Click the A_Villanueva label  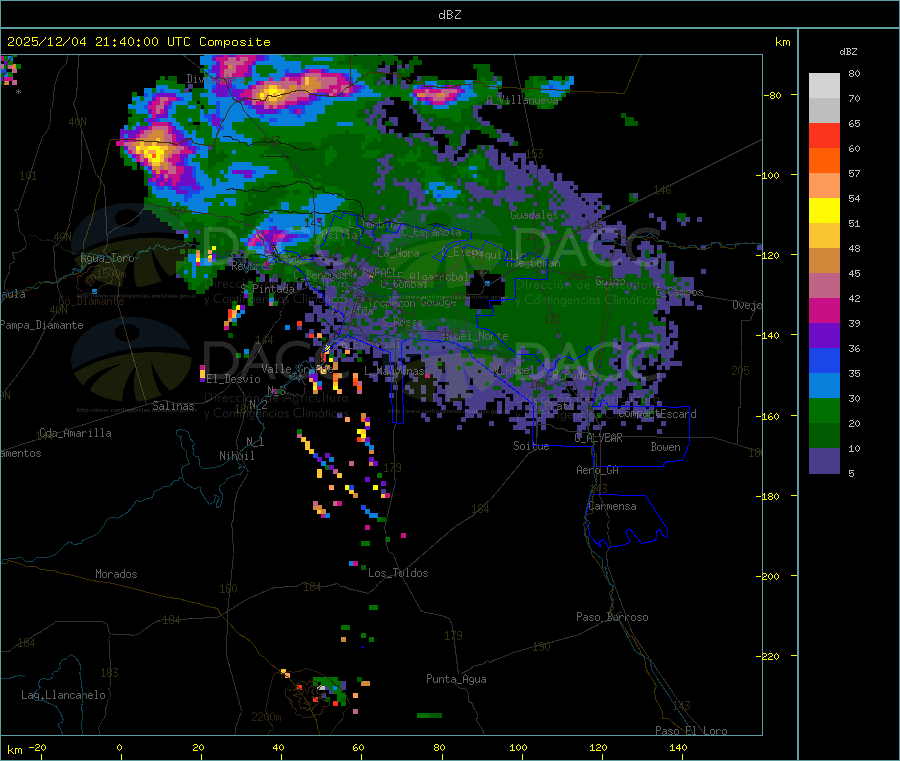coord(522,100)
